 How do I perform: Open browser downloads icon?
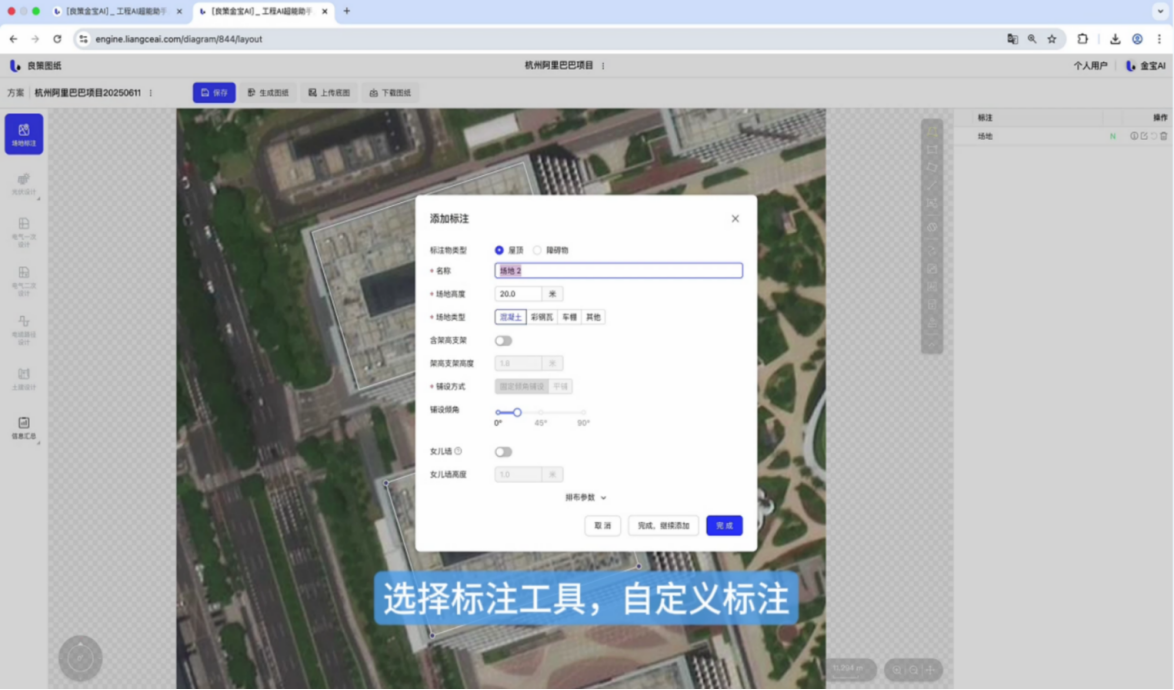pyautogui.click(x=1115, y=39)
